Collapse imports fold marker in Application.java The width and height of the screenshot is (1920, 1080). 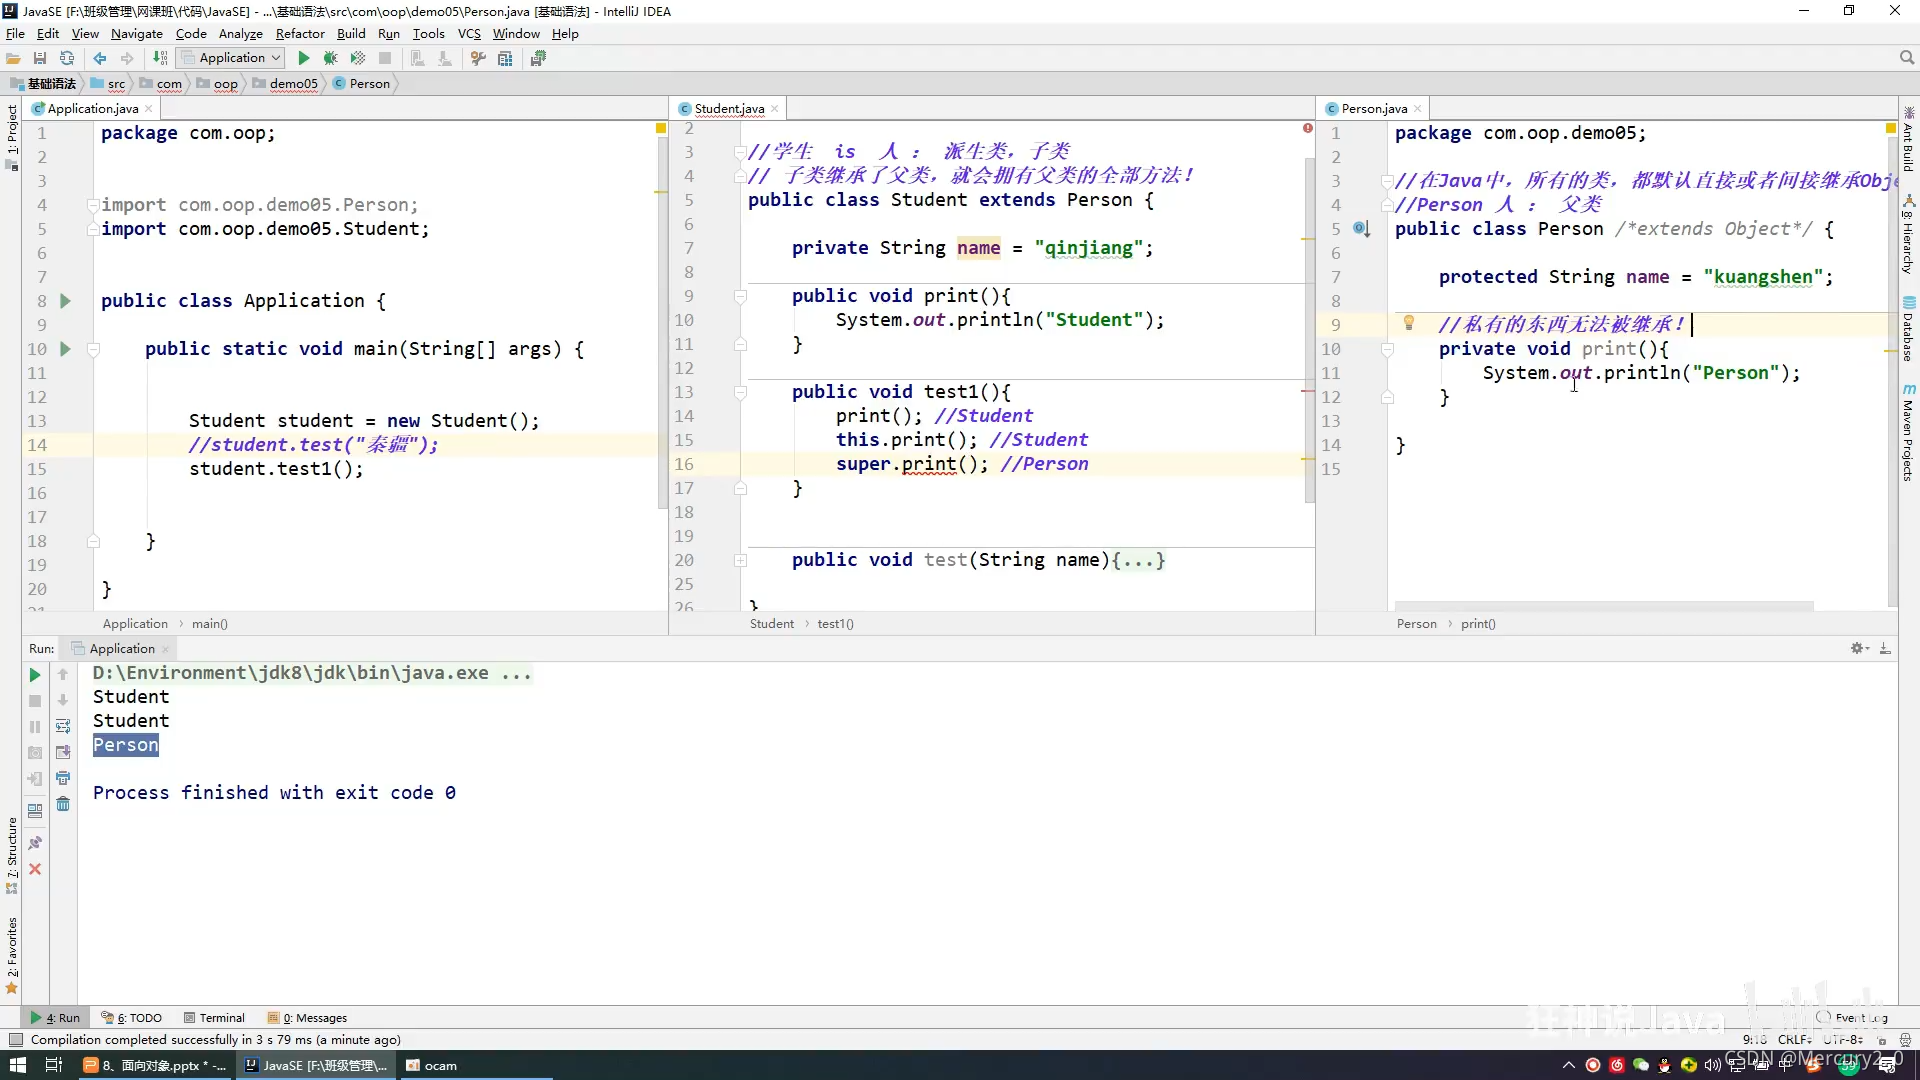93,205
